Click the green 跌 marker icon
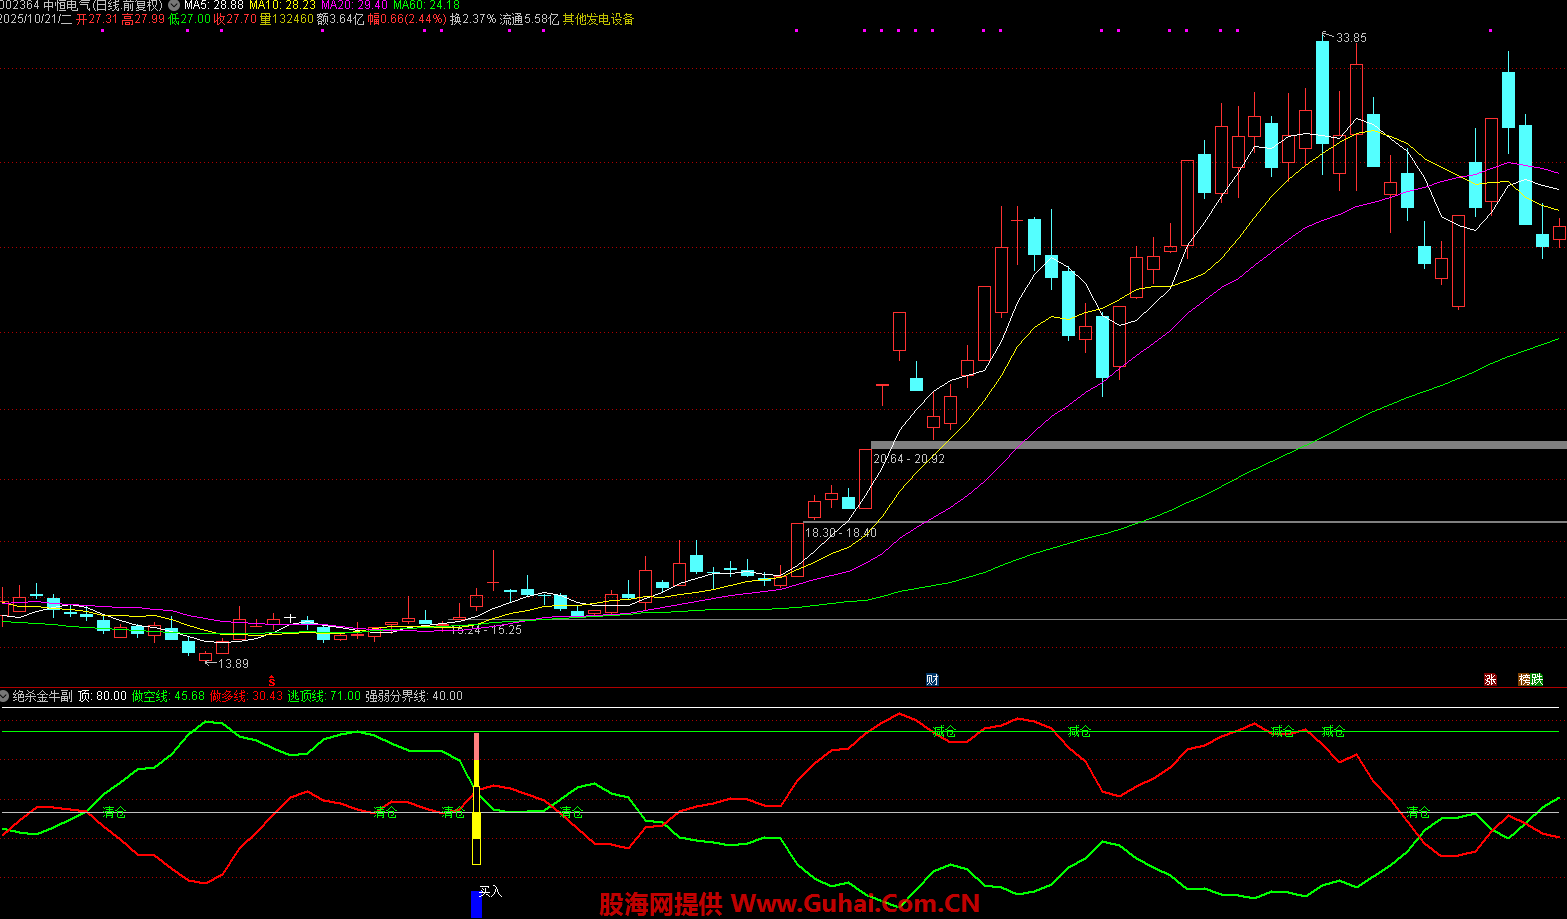Screen dimensions: 1567x919 point(1537,680)
